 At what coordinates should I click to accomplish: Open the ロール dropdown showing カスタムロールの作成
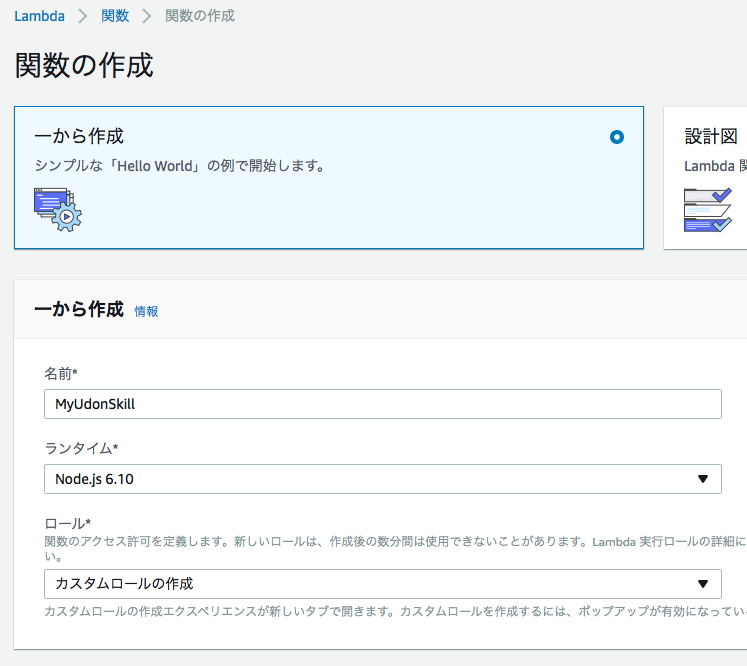[x=383, y=584]
